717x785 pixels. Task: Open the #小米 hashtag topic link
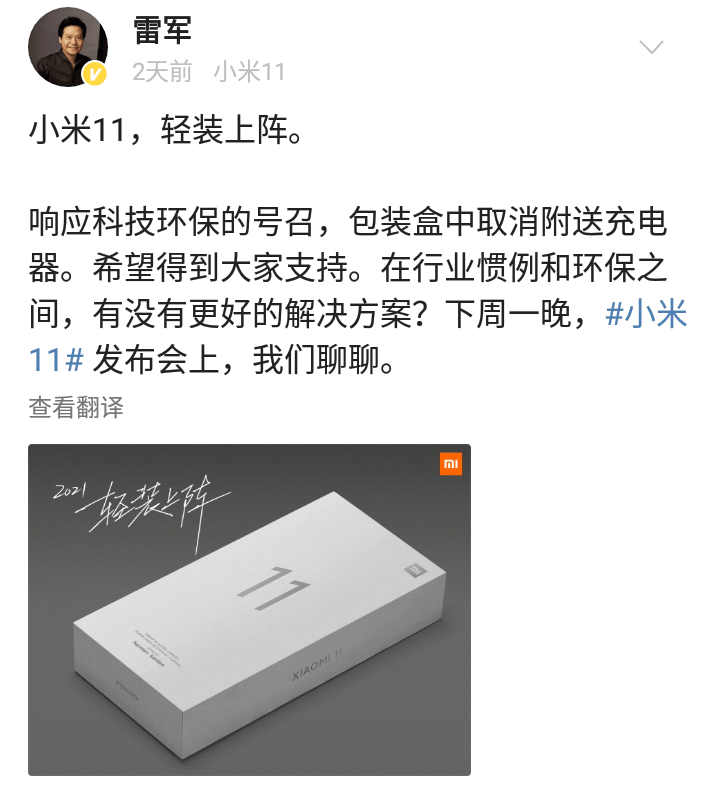pyautogui.click(x=645, y=314)
